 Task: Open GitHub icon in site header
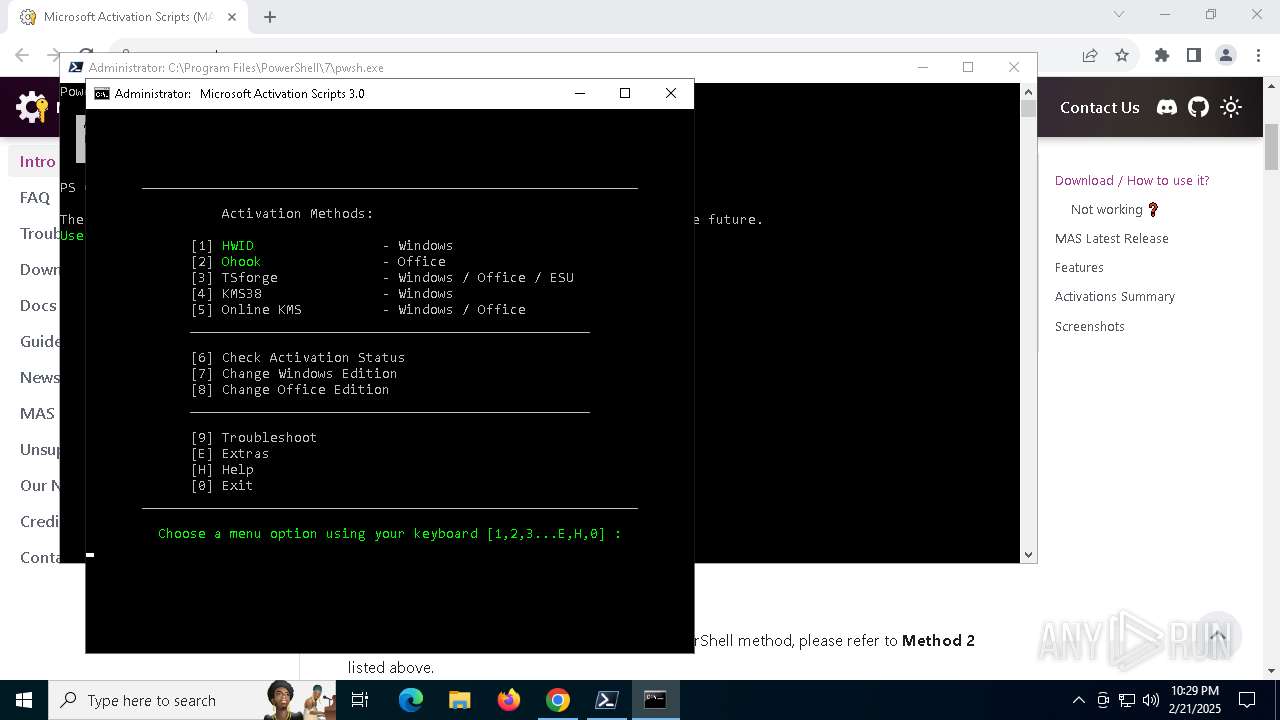pyautogui.click(x=1199, y=107)
